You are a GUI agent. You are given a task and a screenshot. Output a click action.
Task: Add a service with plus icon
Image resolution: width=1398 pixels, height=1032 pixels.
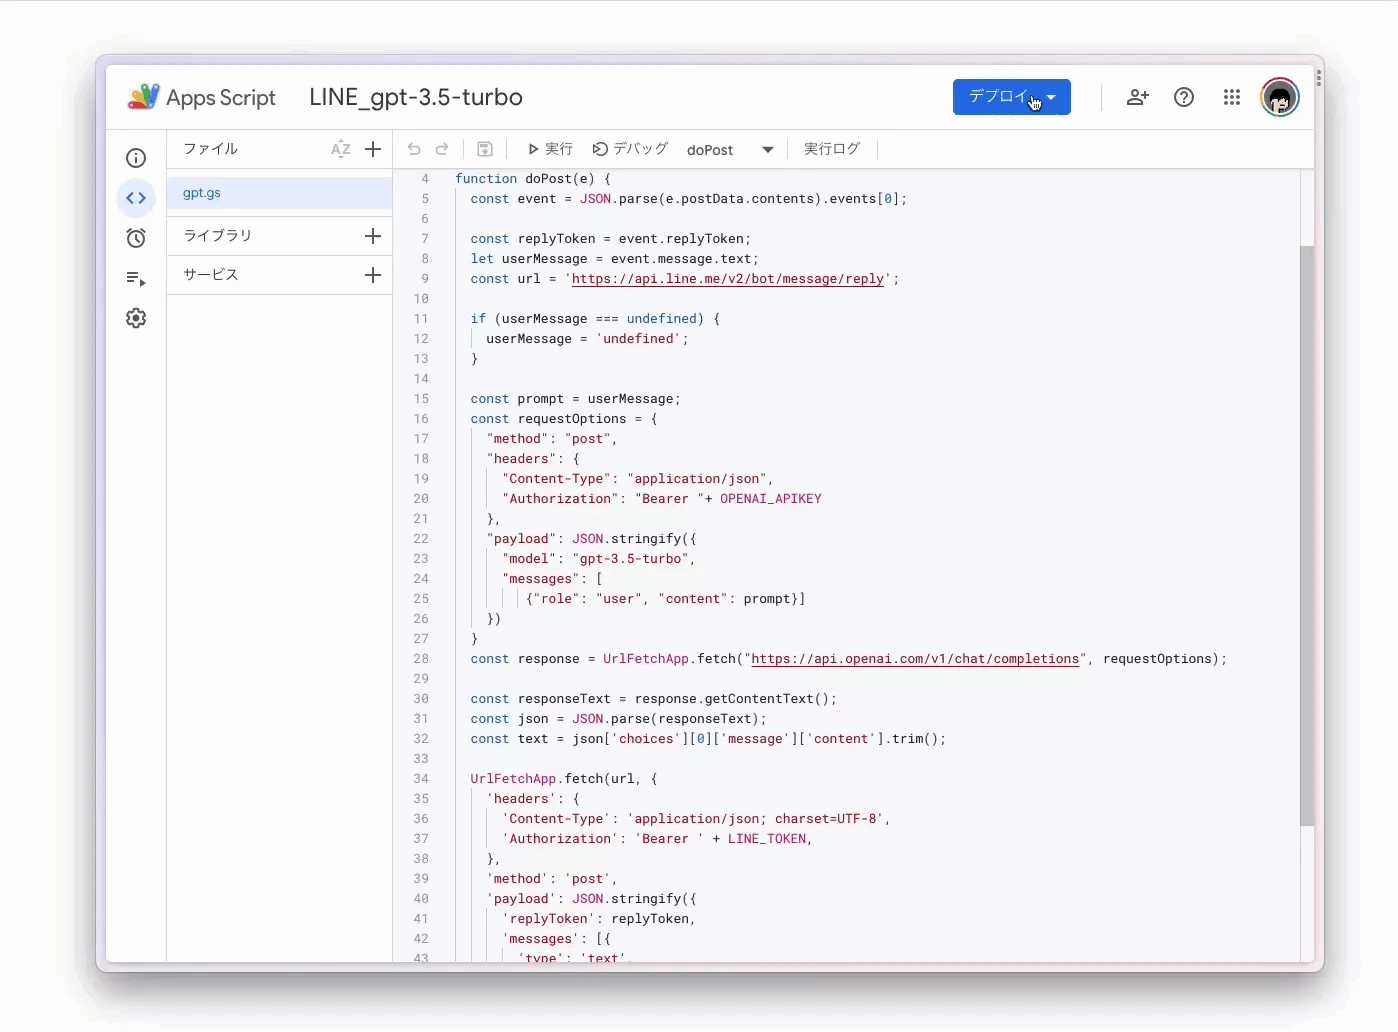[x=373, y=275]
